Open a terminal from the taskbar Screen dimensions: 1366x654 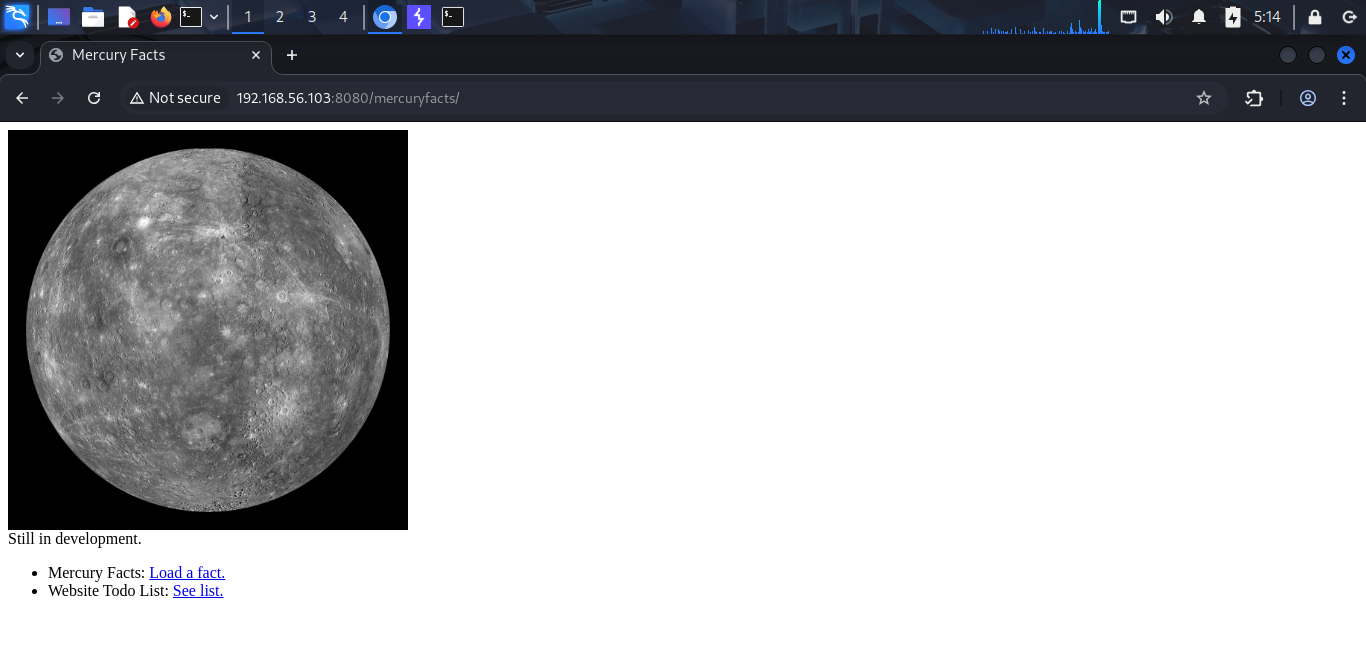tap(190, 17)
